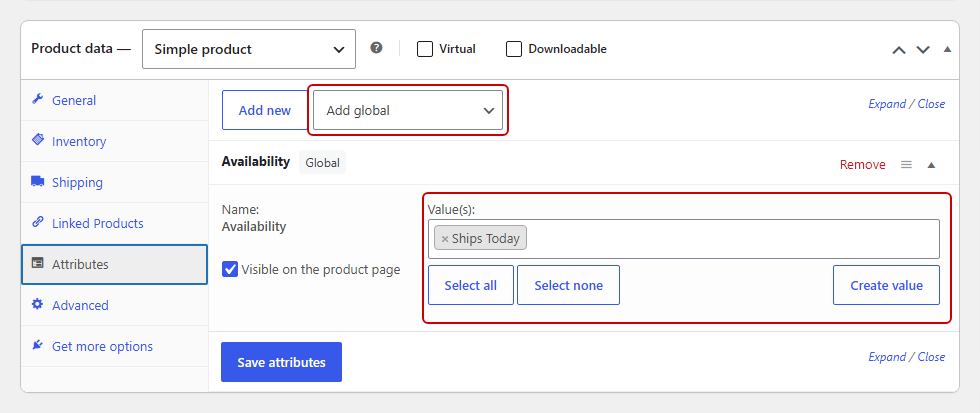
Task: Enable the Downloadable checkbox
Action: coord(514,49)
